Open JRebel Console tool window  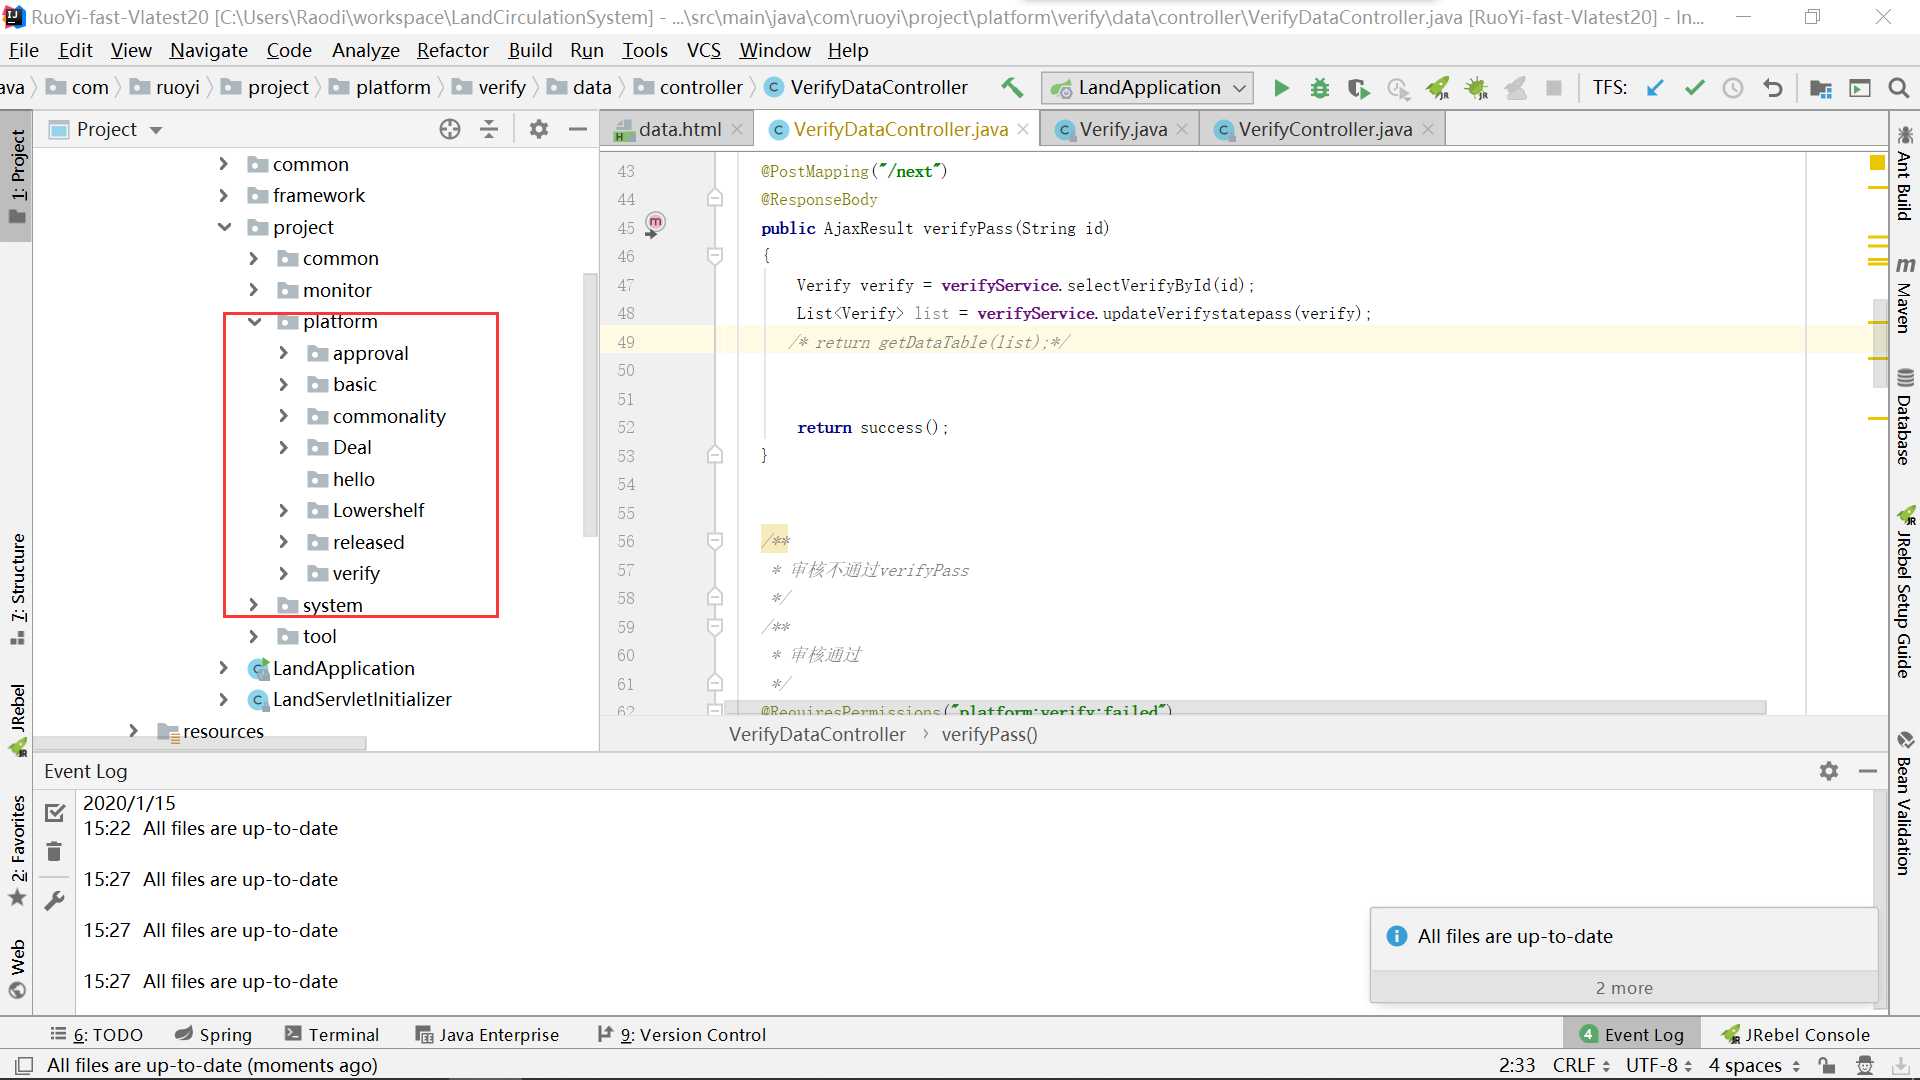click(x=1796, y=1034)
